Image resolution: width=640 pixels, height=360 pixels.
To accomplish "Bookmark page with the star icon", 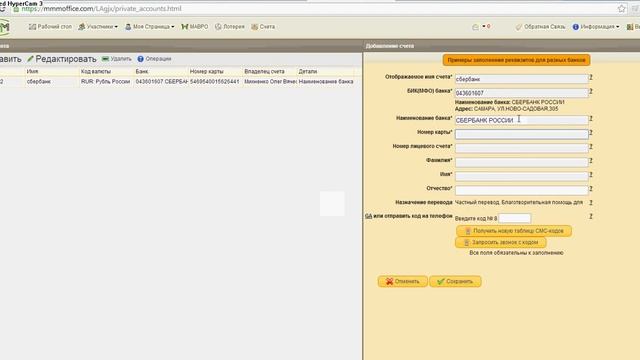I will point(621,9).
